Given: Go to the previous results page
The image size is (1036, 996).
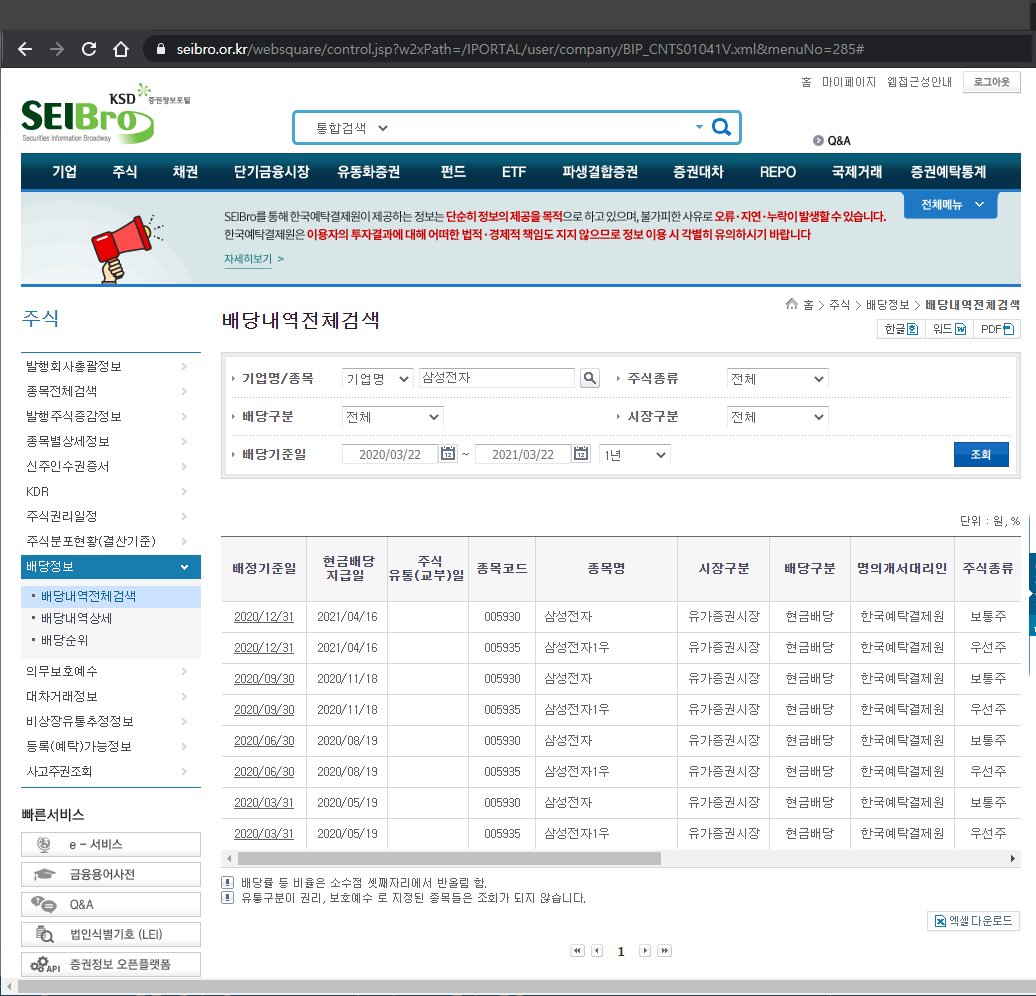Looking at the screenshot, I should click(x=597, y=950).
